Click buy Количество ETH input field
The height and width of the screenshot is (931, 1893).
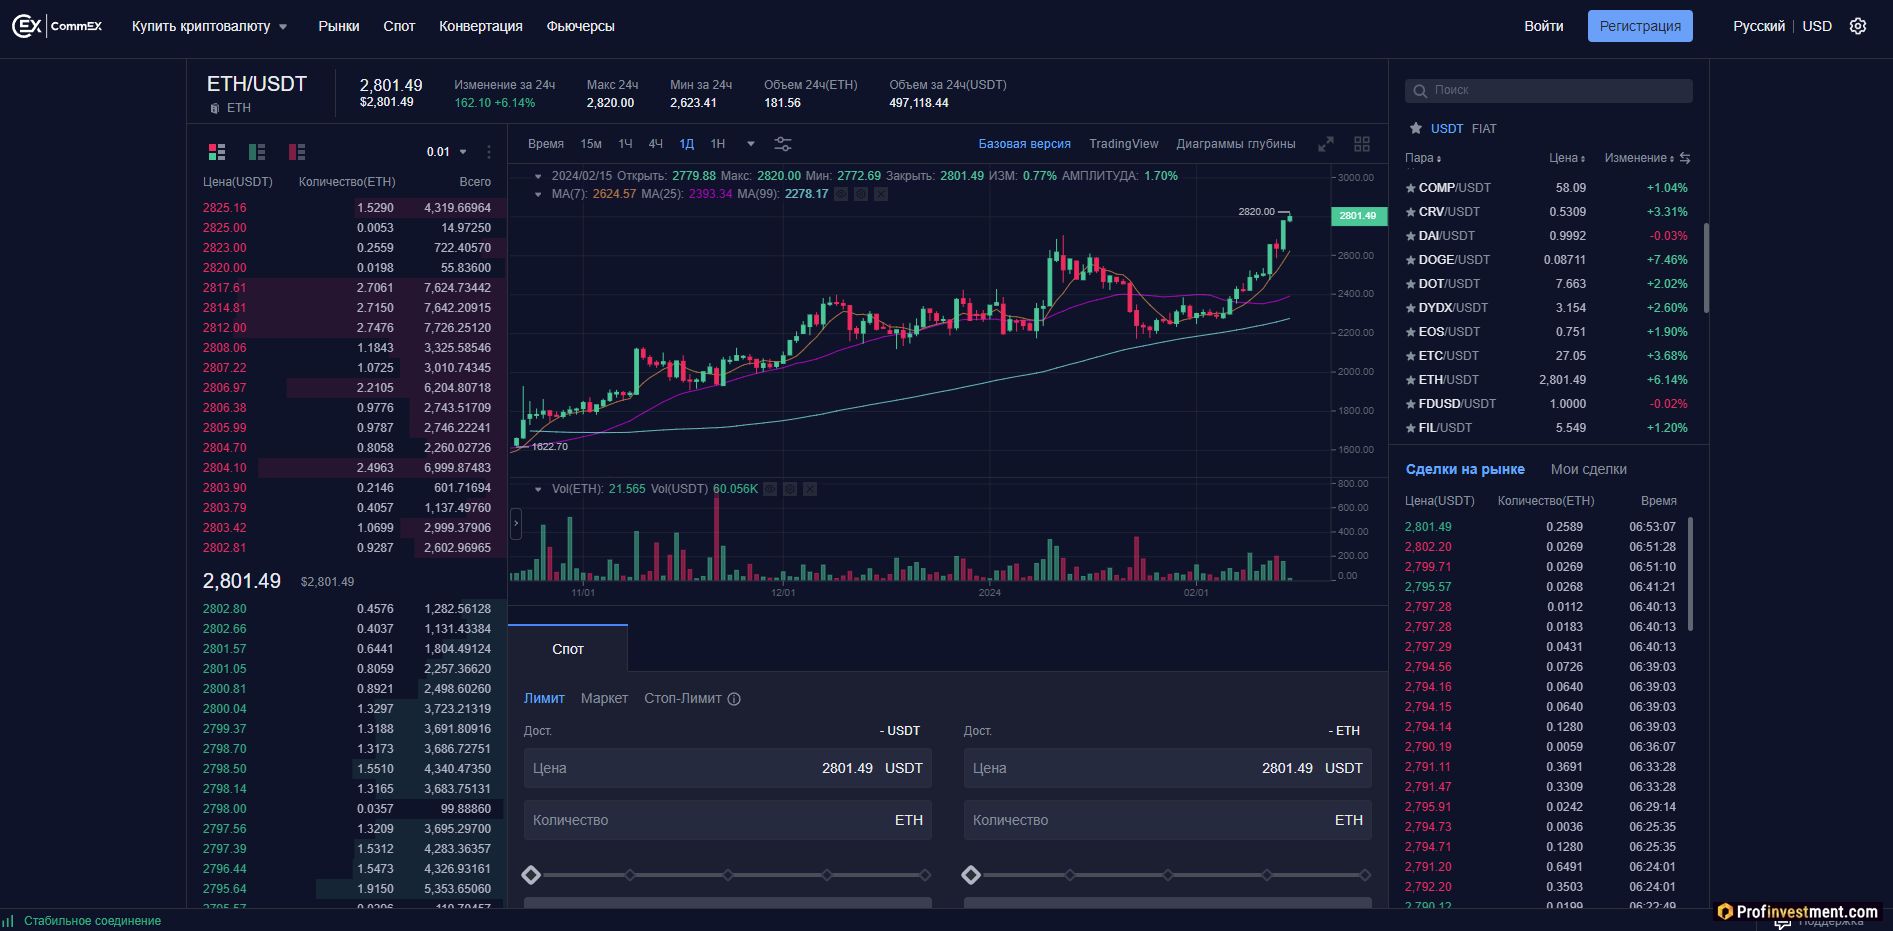tap(728, 820)
